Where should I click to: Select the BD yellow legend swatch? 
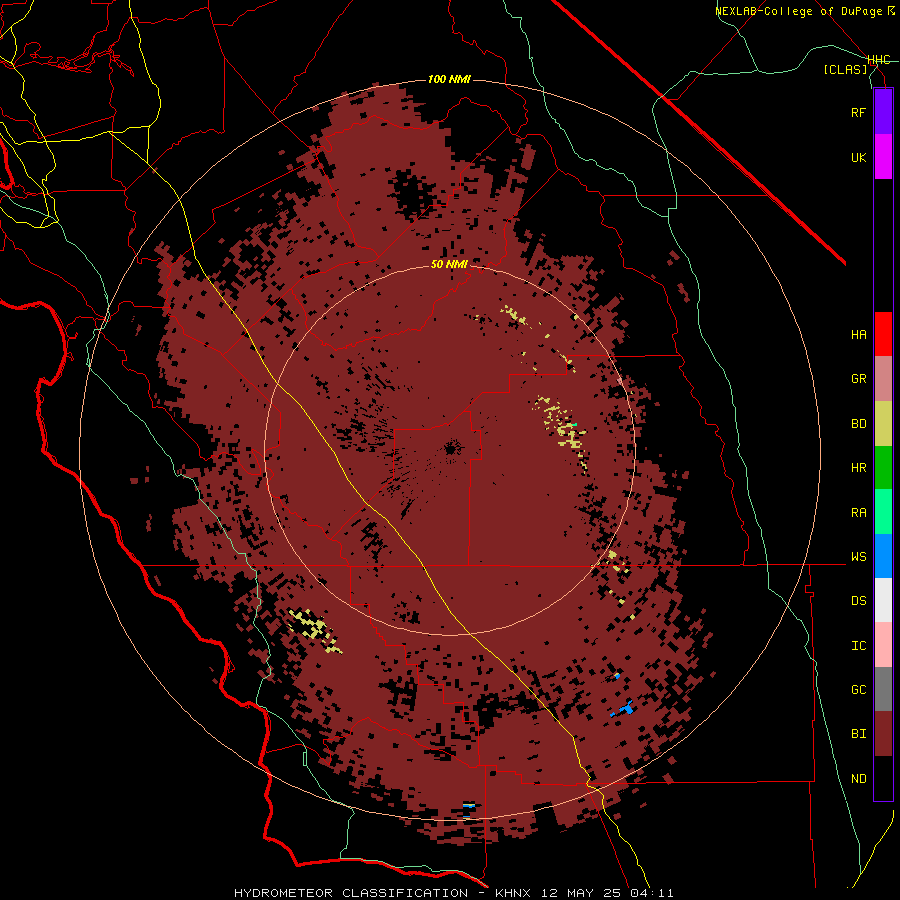point(883,424)
